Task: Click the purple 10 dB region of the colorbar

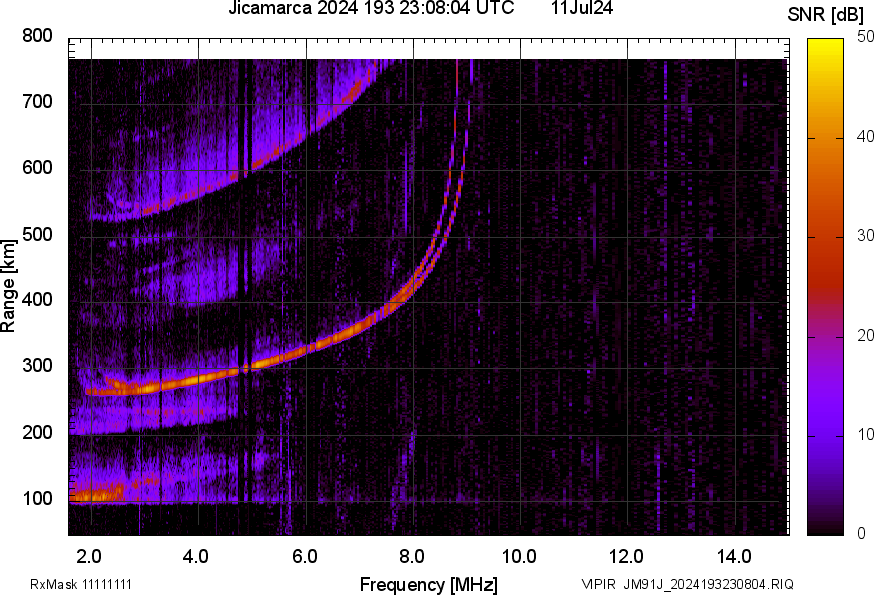Action: [826, 436]
